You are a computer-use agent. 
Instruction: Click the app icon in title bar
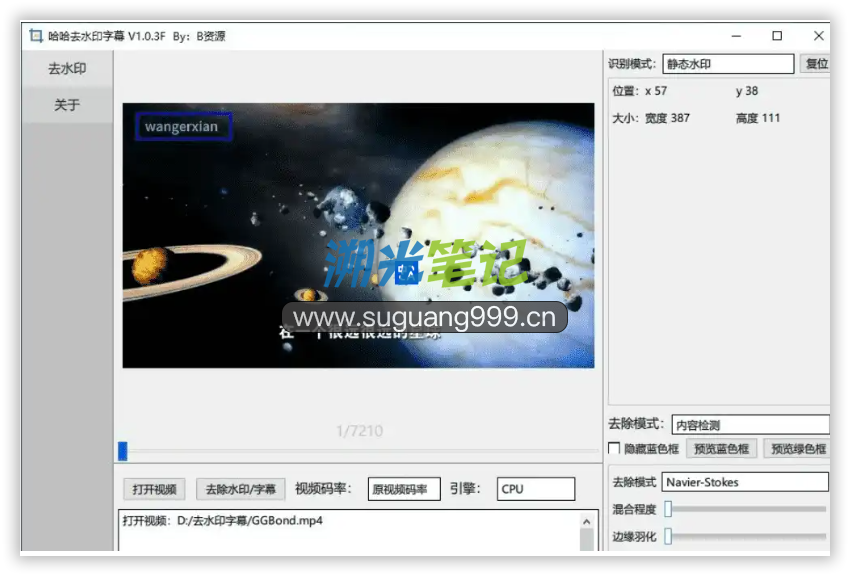click(x=36, y=36)
